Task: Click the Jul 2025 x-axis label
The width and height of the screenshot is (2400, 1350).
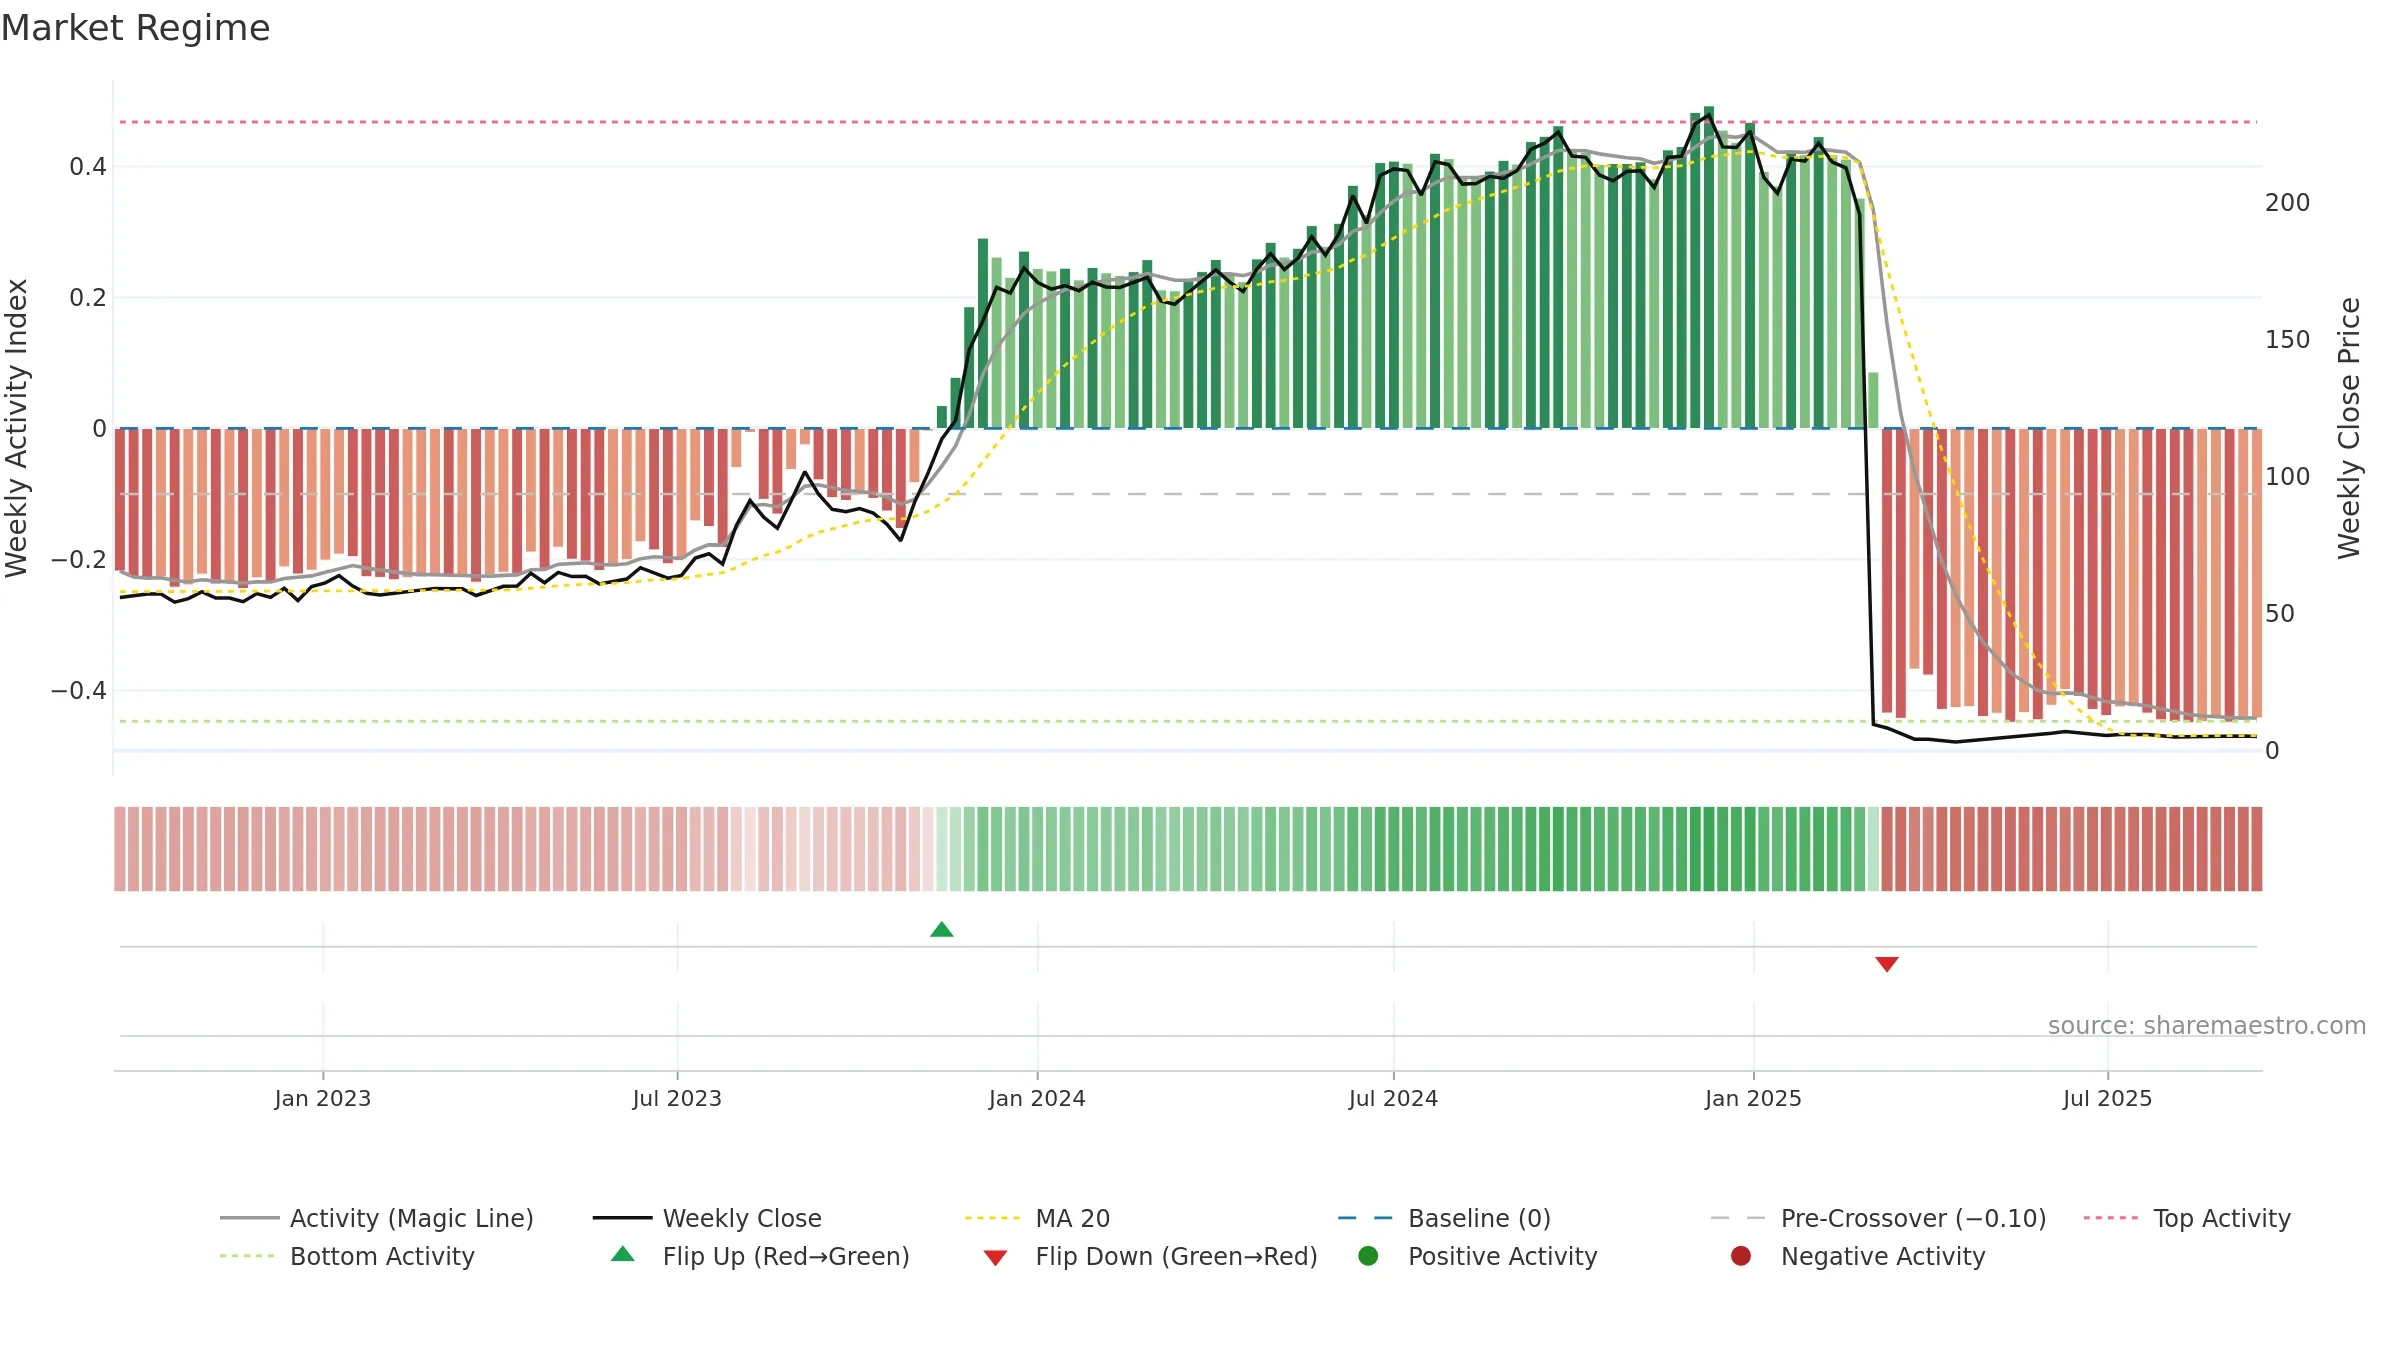Action: click(2107, 1098)
